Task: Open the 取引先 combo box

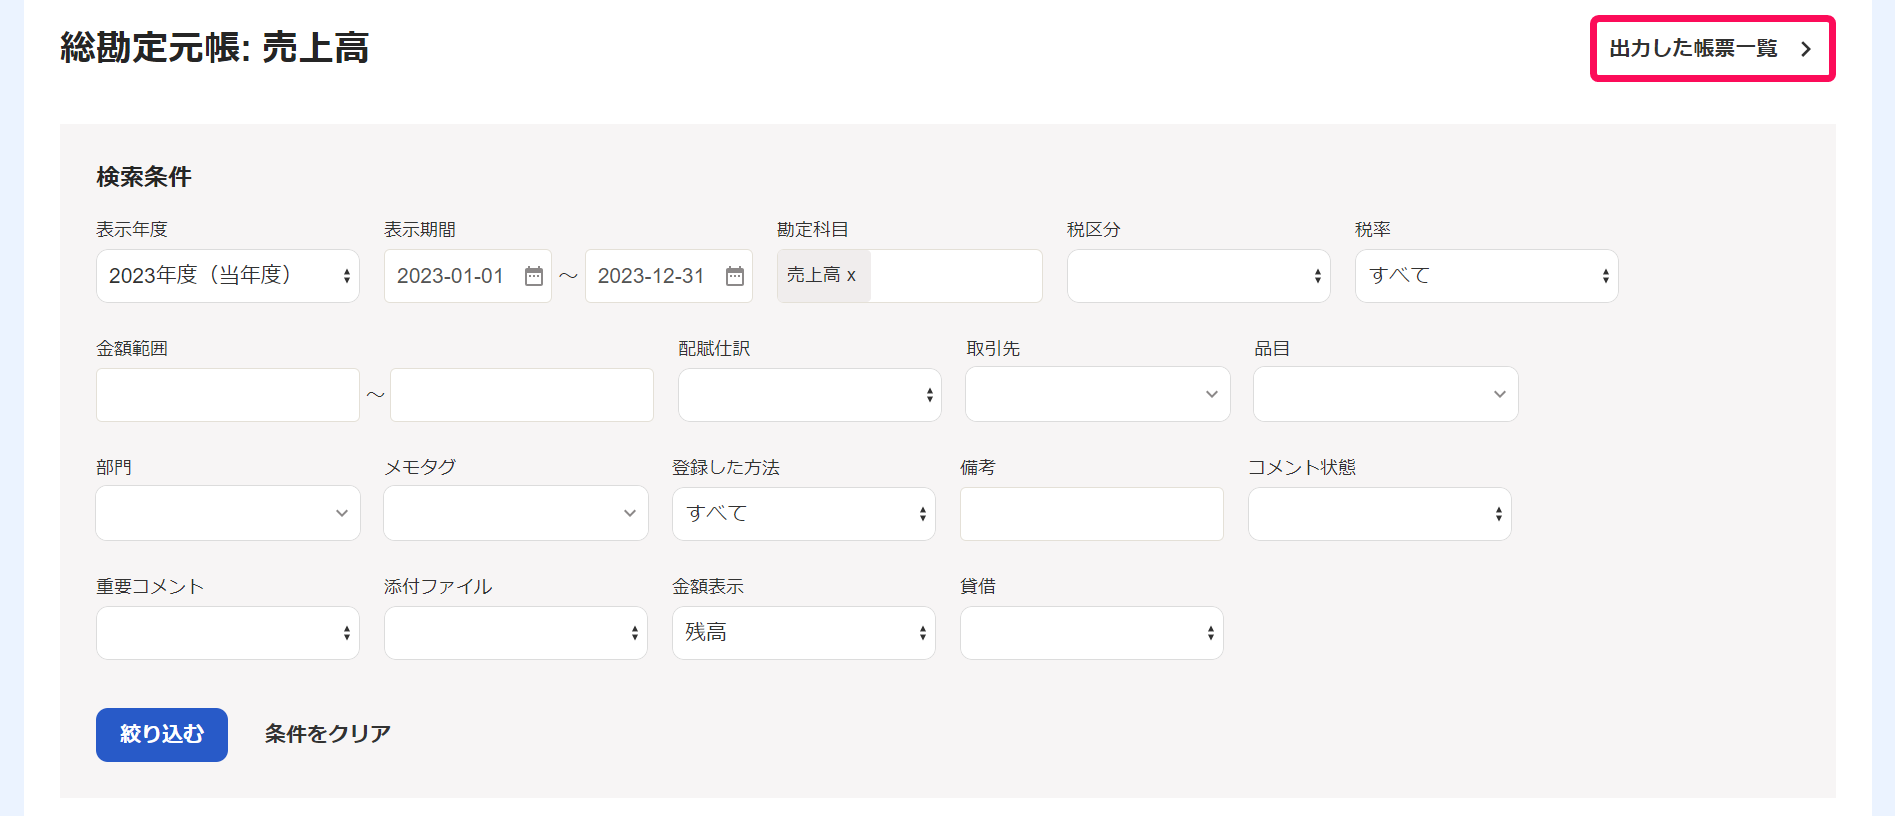Action: pyautogui.click(x=1097, y=395)
